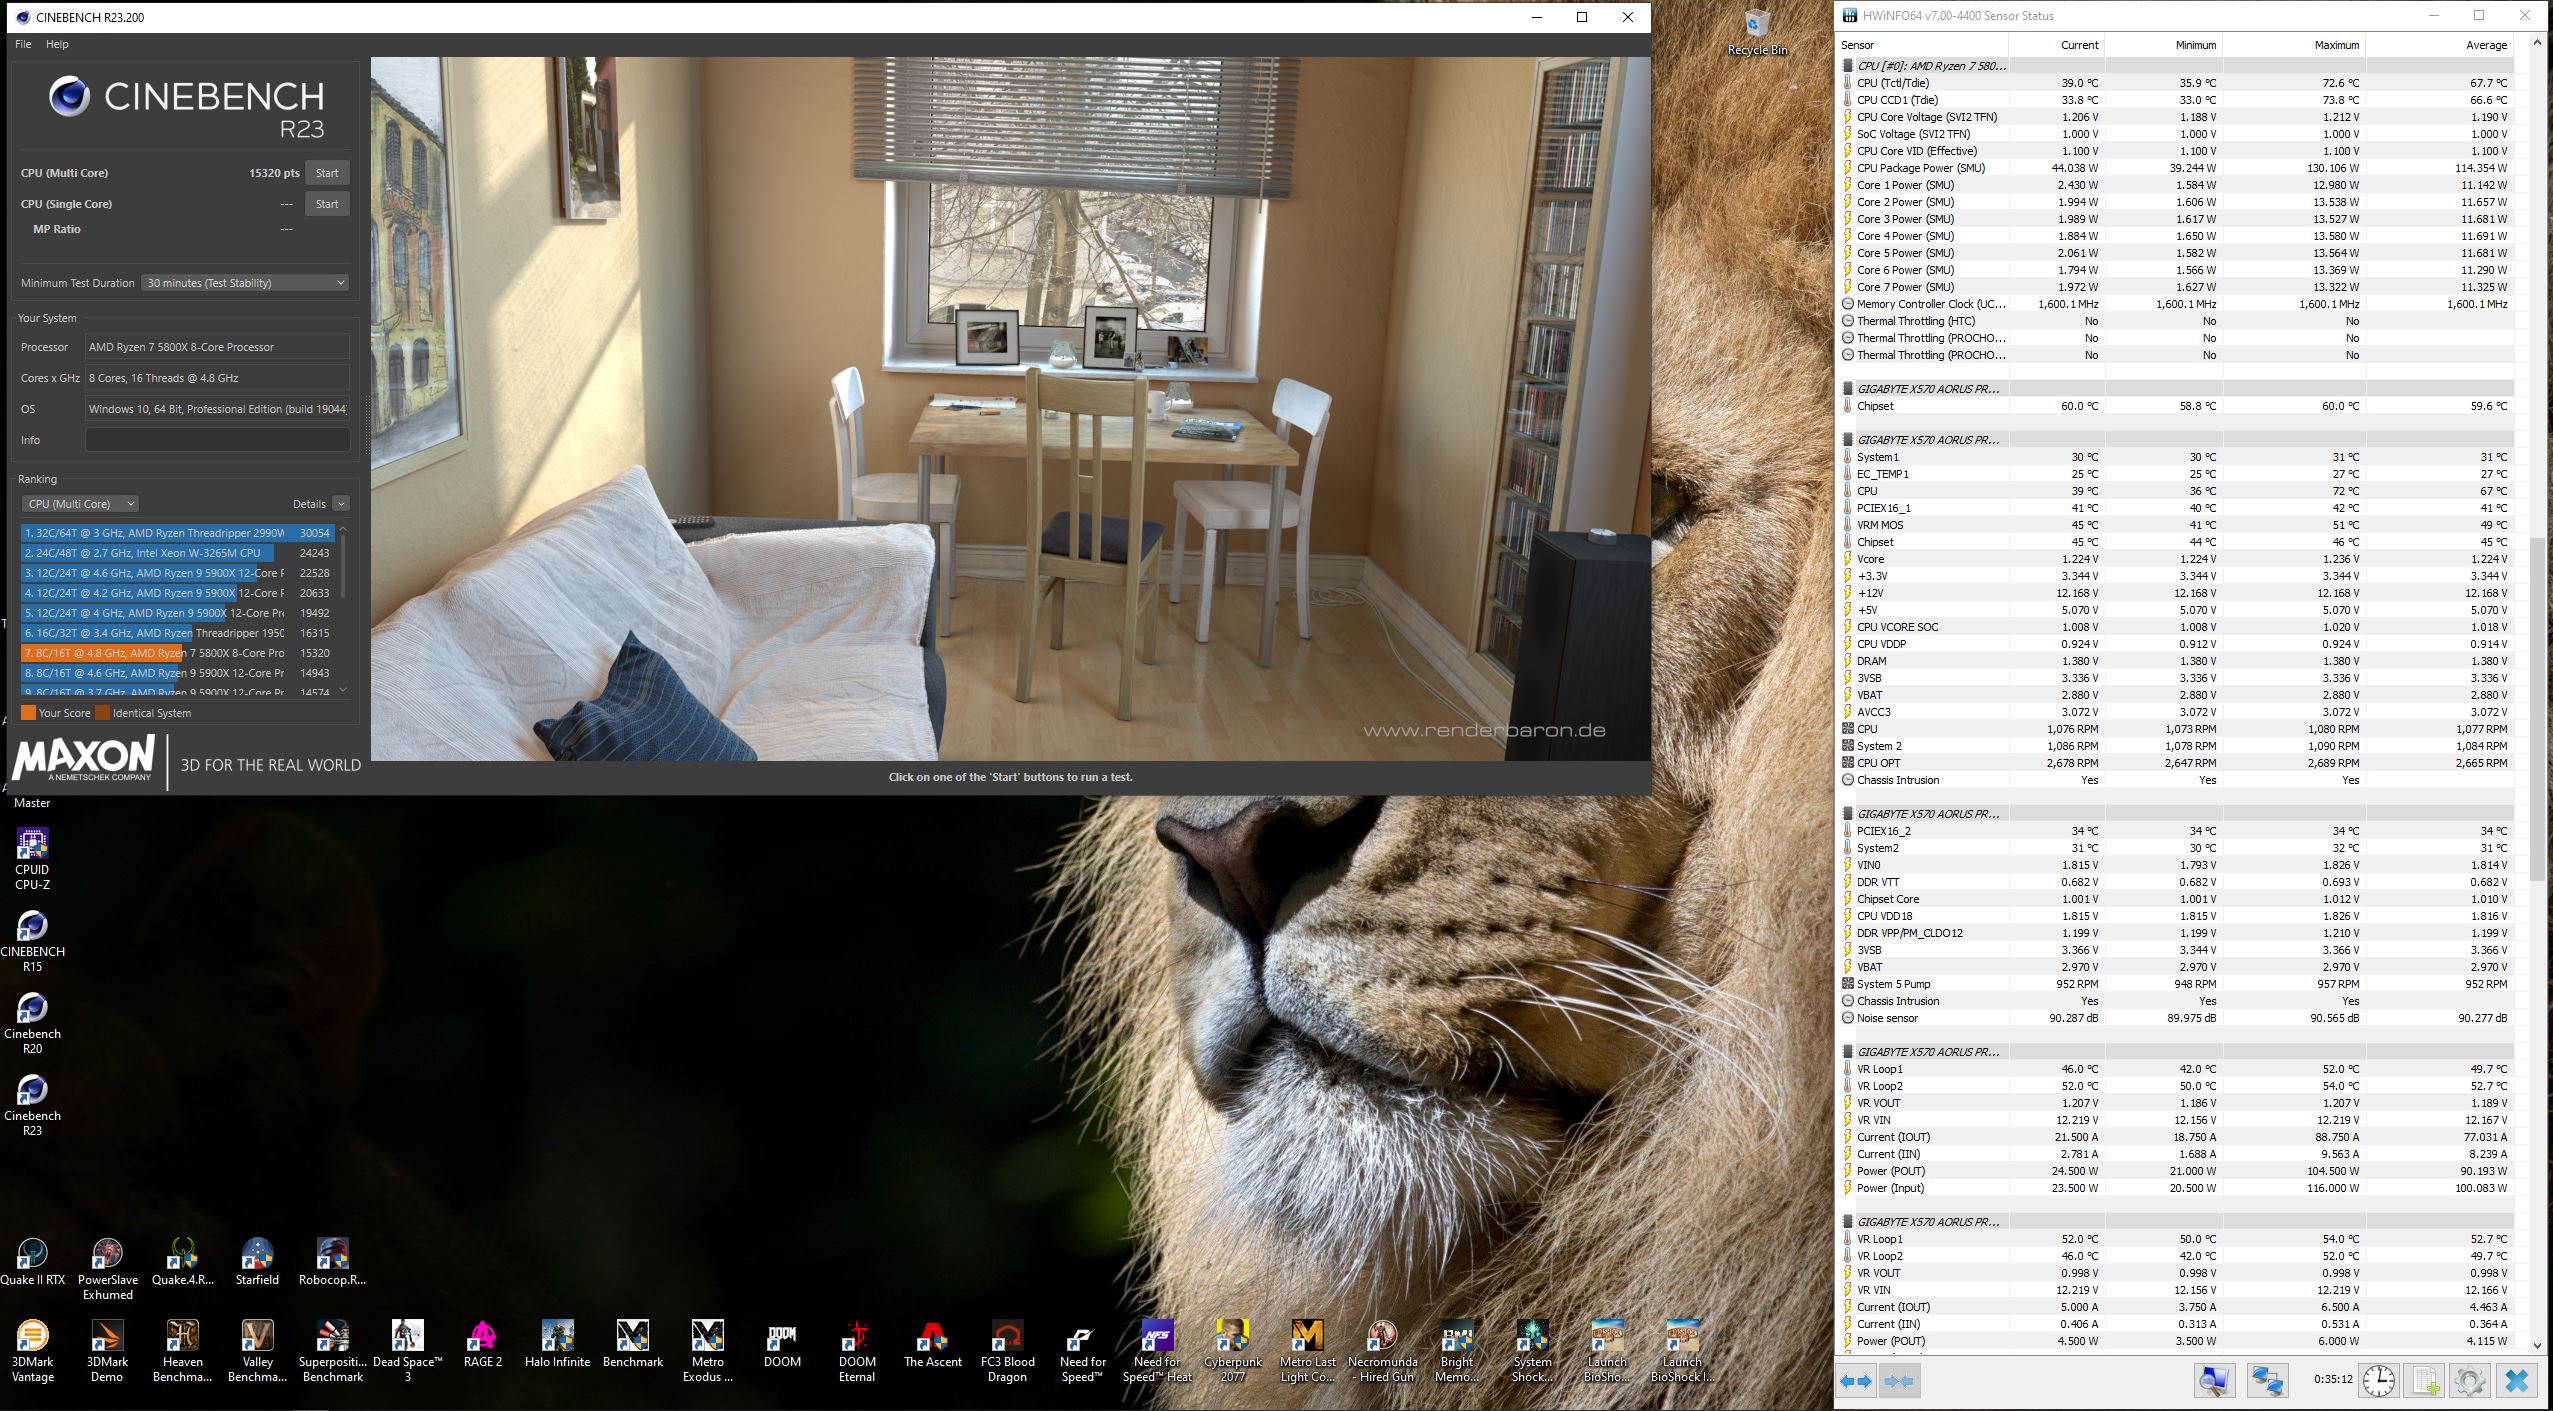2553x1411 pixels.
Task: Open the Recycle Bin desktop icon
Action: point(1757,32)
